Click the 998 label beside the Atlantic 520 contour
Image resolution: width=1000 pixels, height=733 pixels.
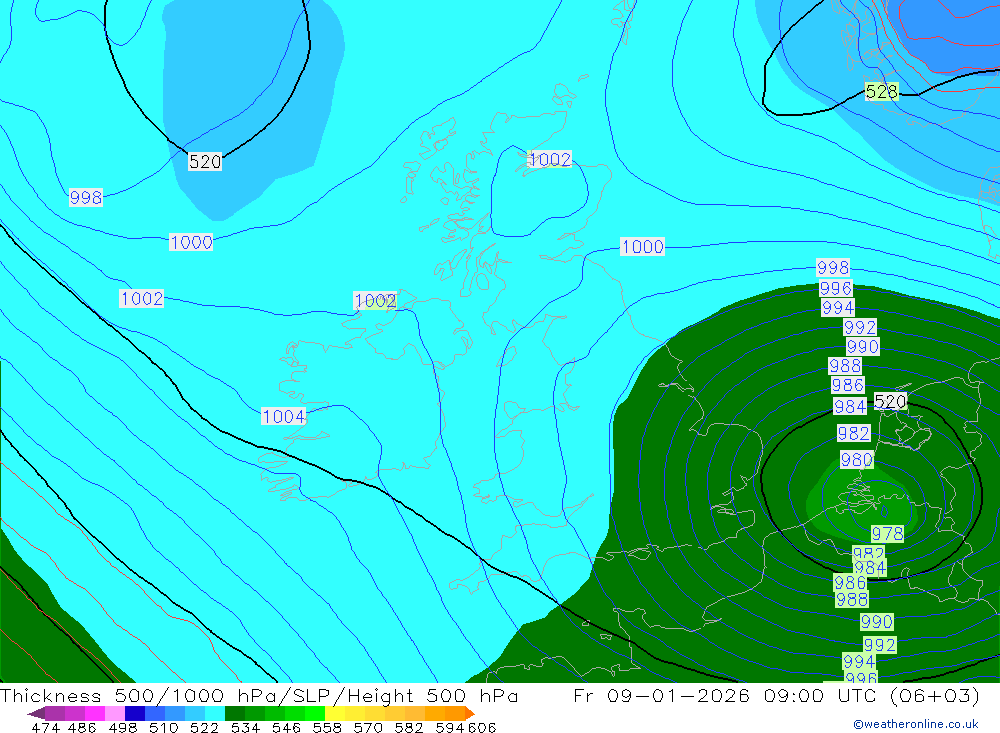click(x=85, y=197)
